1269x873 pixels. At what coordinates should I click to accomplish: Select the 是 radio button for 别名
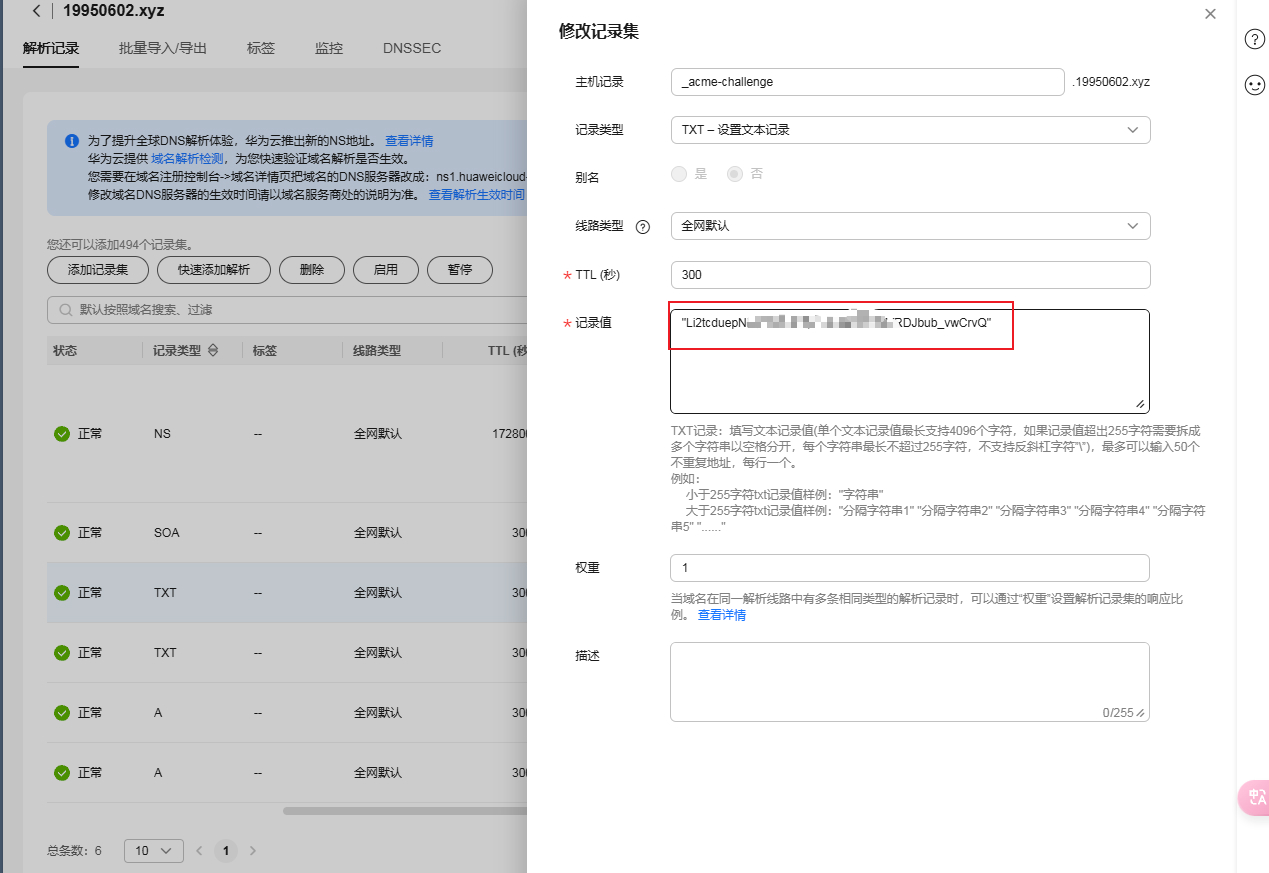pyautogui.click(x=680, y=174)
